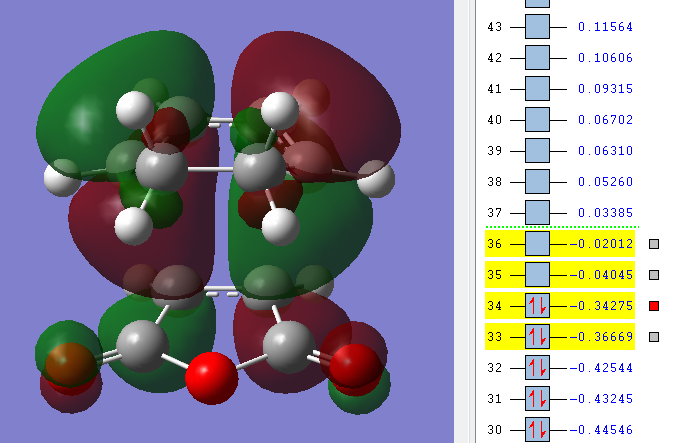This screenshot has width=677, height=443.
Task: Click energy value -0.34275
Action: (x=601, y=306)
